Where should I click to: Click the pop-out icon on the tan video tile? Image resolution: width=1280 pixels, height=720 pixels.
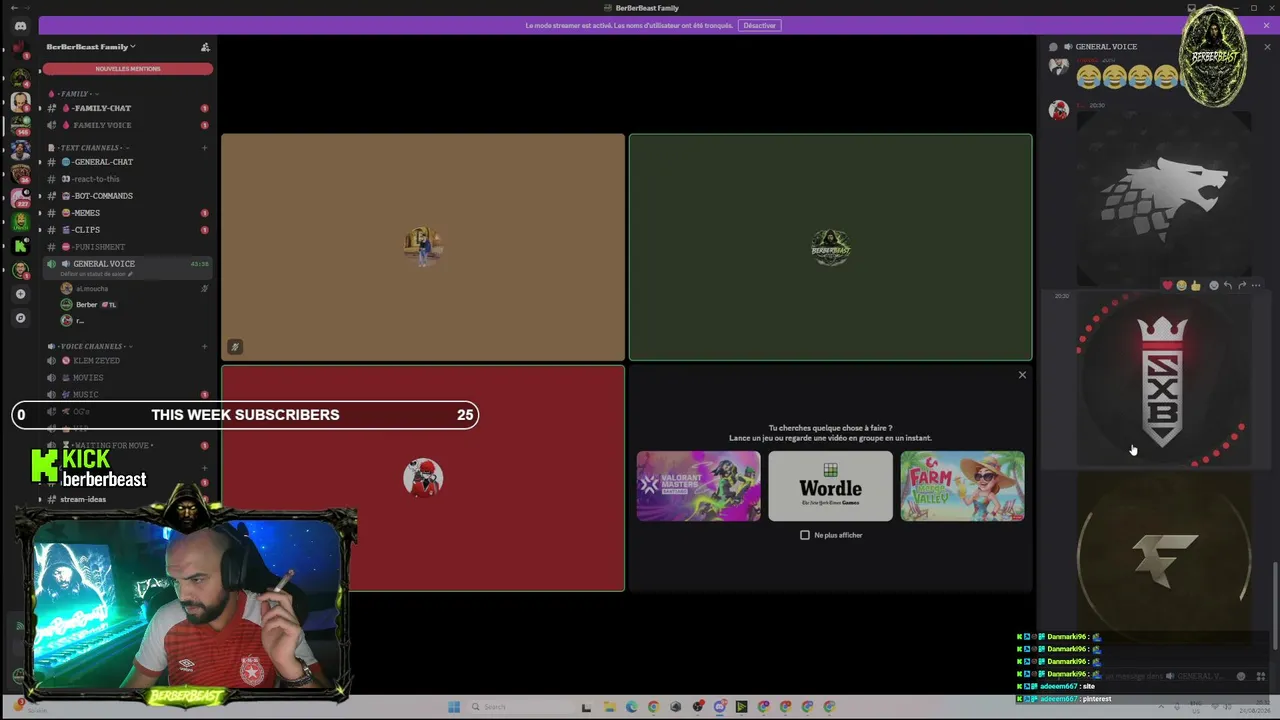pos(235,347)
